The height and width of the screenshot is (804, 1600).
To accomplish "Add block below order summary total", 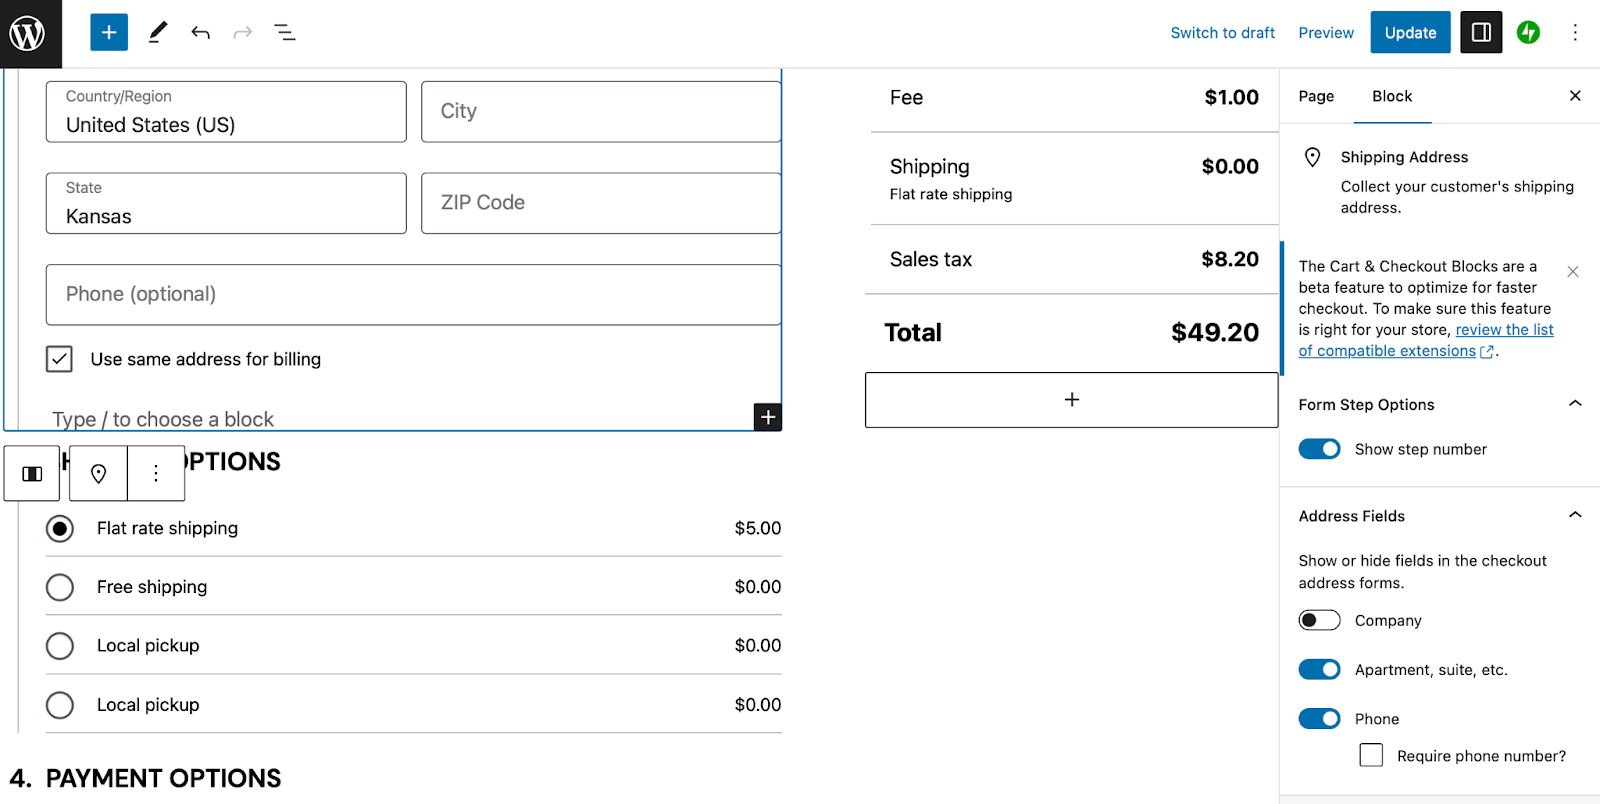I will (1071, 400).
